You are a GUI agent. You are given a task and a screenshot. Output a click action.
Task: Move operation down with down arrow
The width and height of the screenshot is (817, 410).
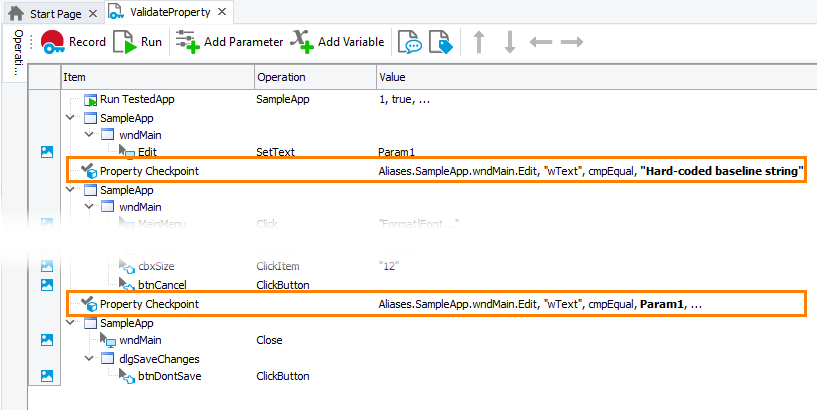509,42
